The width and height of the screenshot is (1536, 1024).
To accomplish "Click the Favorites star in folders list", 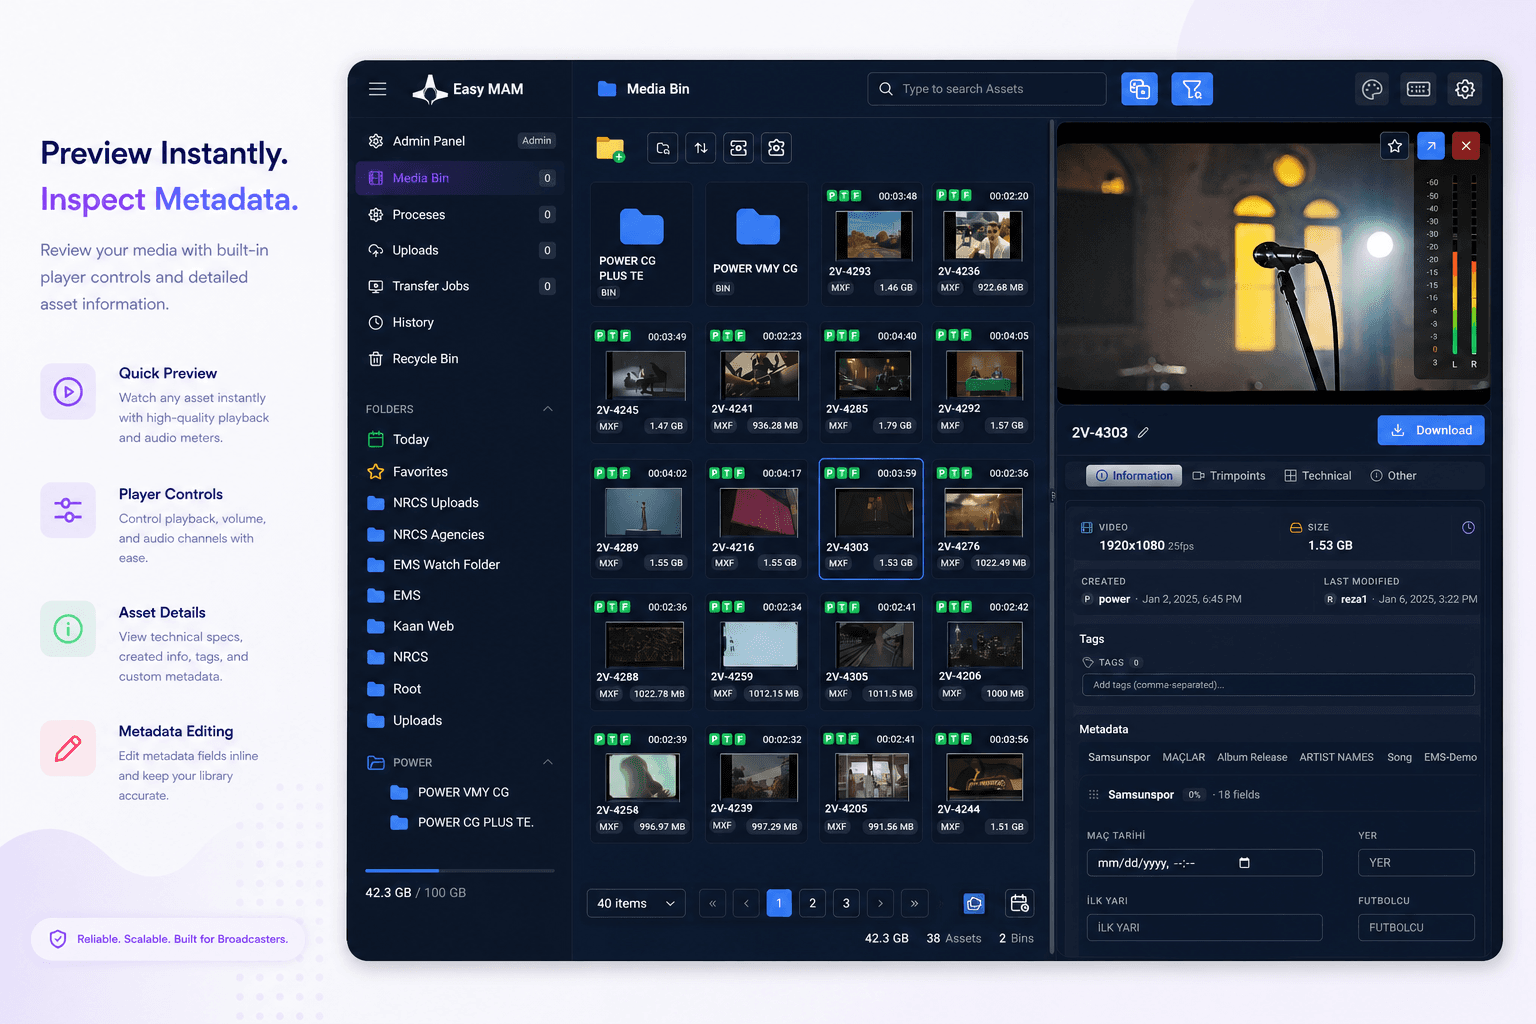I will pyautogui.click(x=376, y=472).
